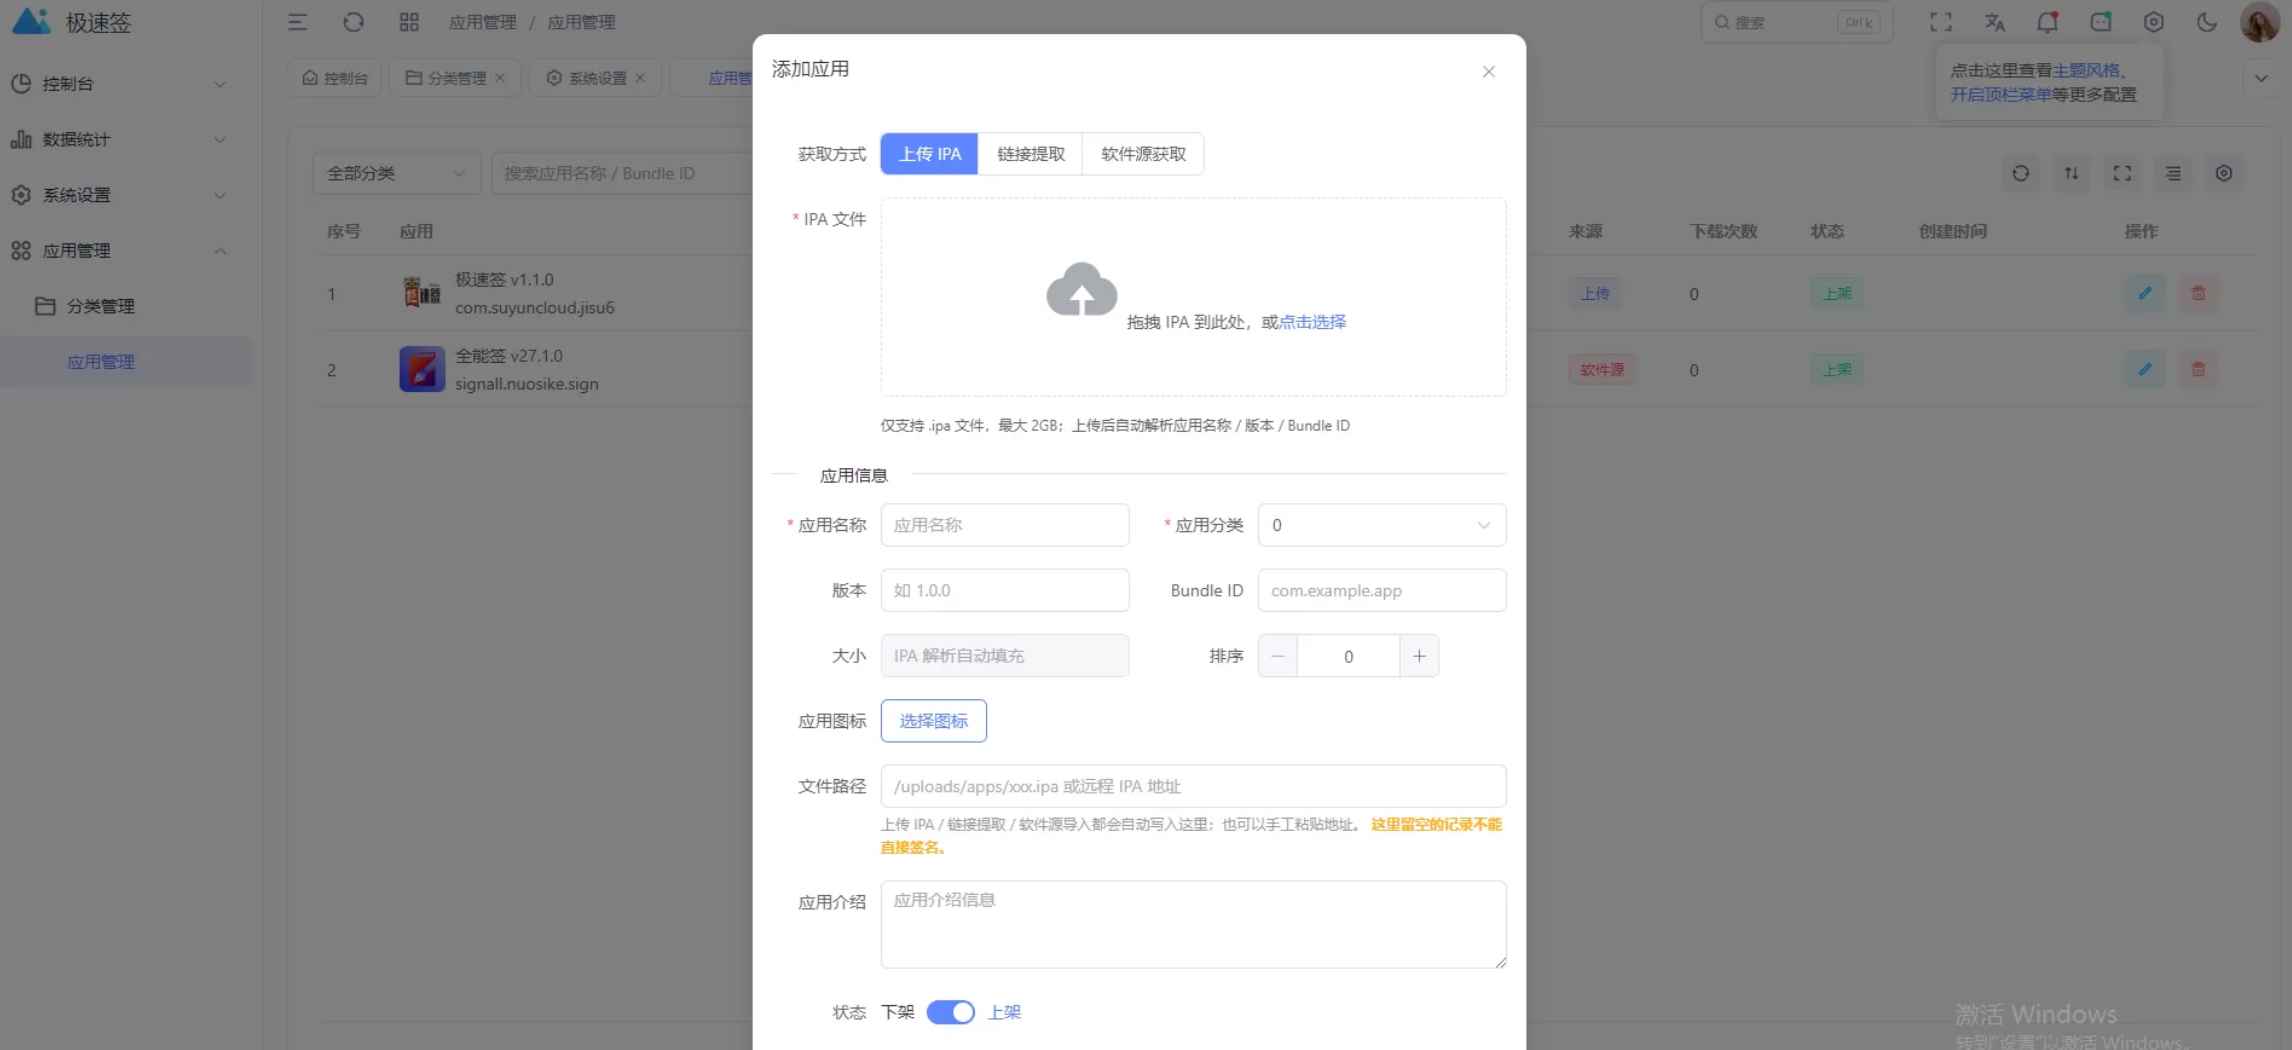This screenshot has height=1050, width=2292.
Task: Click table sort arrows icon
Action: point(2071,173)
